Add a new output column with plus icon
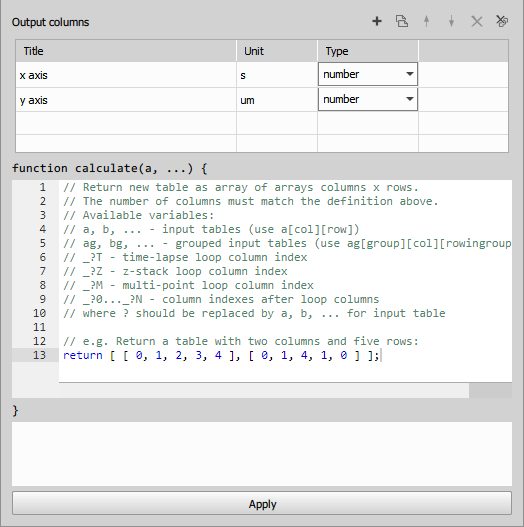The height and width of the screenshot is (527, 524). click(377, 22)
